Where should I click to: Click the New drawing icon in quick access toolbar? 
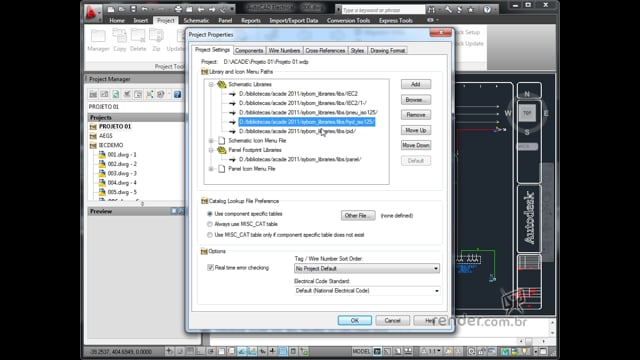(111, 9)
